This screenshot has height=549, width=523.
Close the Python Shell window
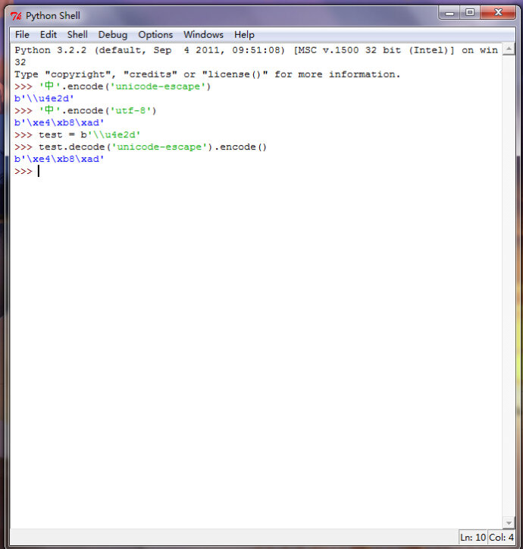click(x=498, y=13)
